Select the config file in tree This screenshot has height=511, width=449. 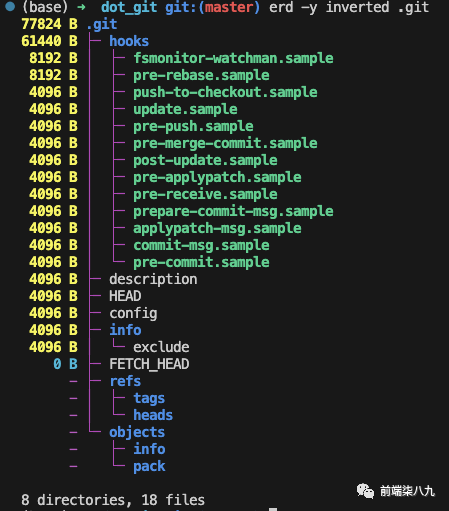(133, 313)
